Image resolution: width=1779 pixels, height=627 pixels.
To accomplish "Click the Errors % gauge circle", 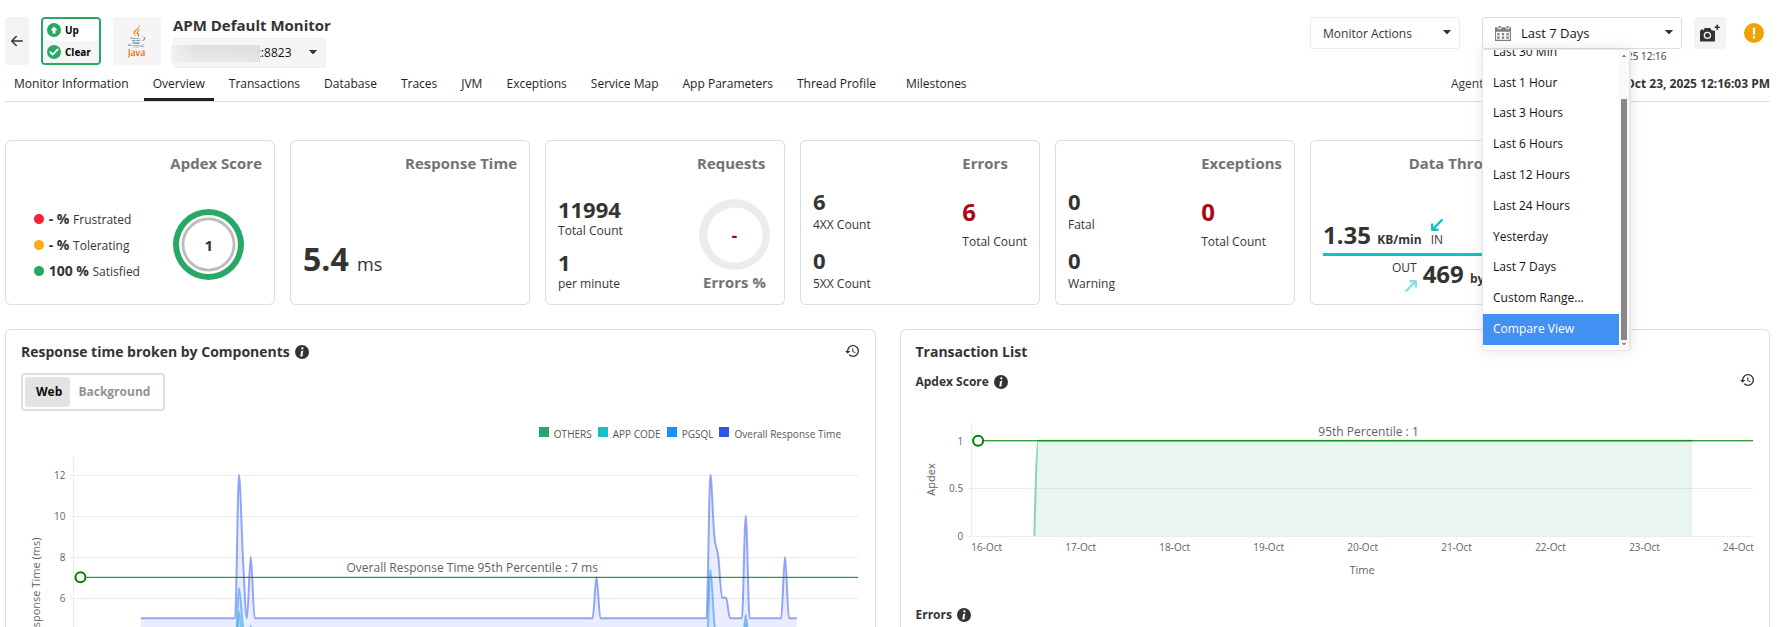I will [734, 235].
